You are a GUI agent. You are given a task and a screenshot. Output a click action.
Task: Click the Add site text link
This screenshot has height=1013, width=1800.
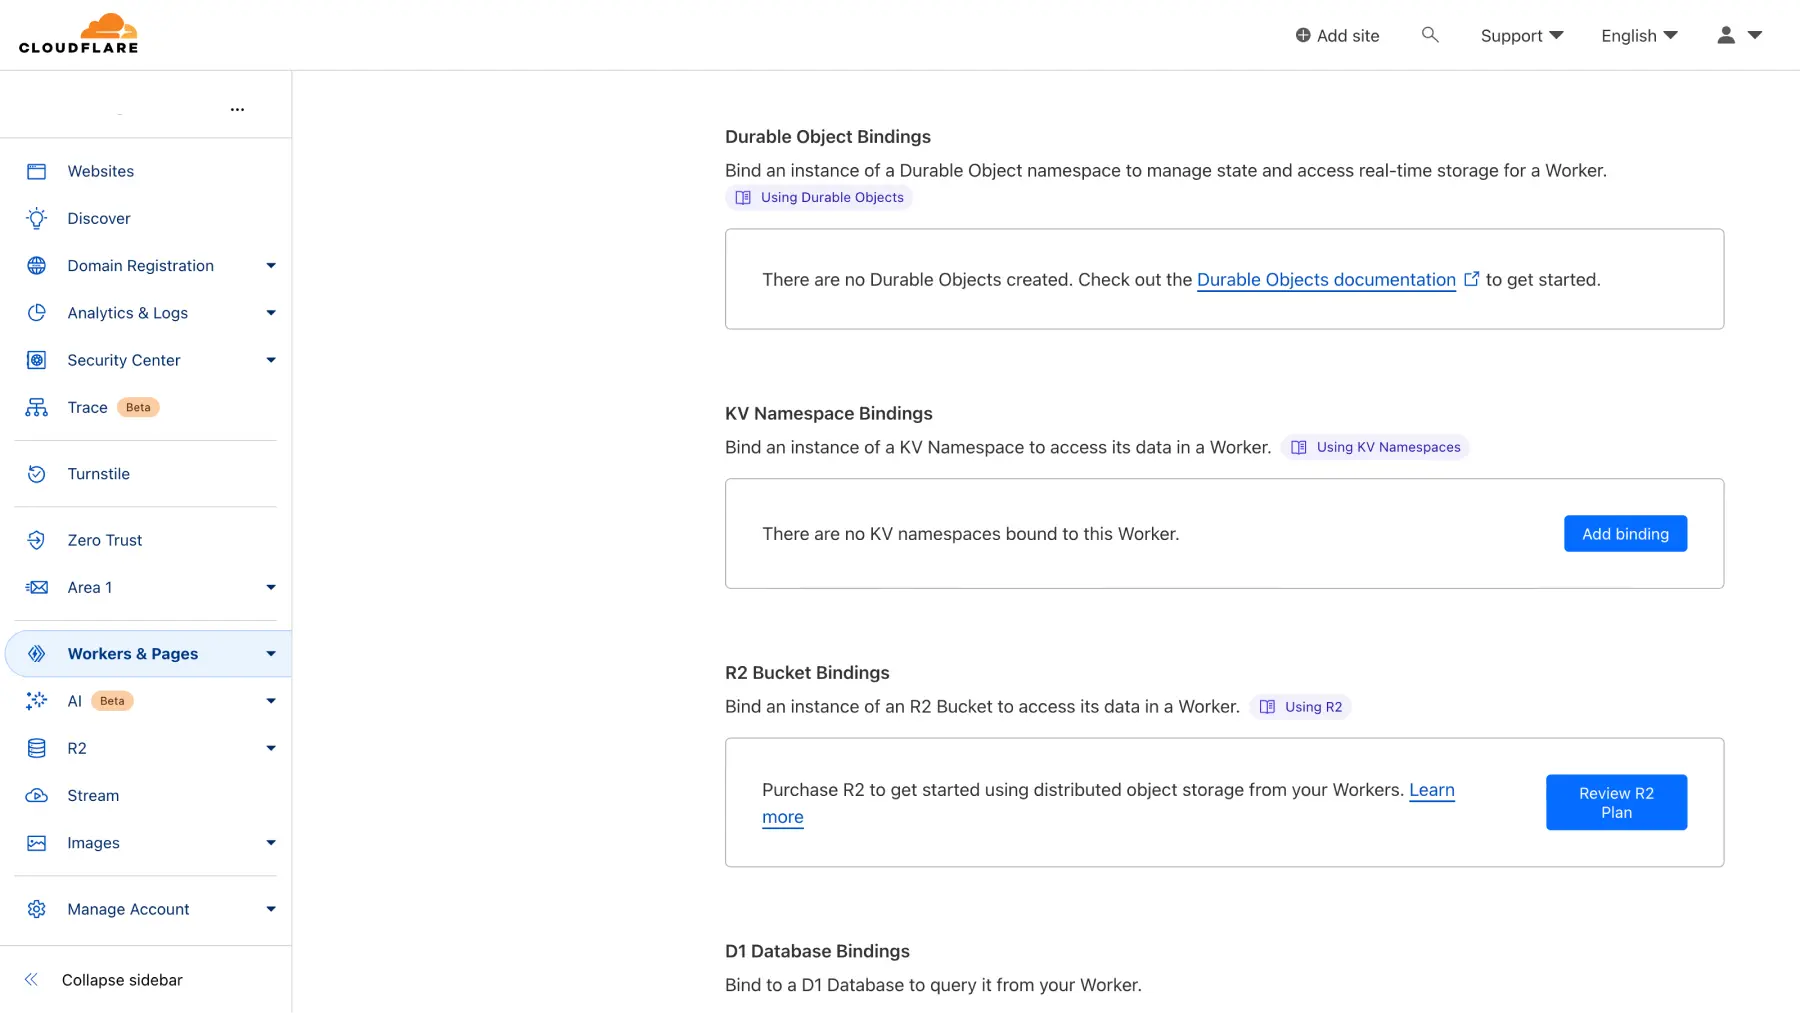tap(1348, 36)
